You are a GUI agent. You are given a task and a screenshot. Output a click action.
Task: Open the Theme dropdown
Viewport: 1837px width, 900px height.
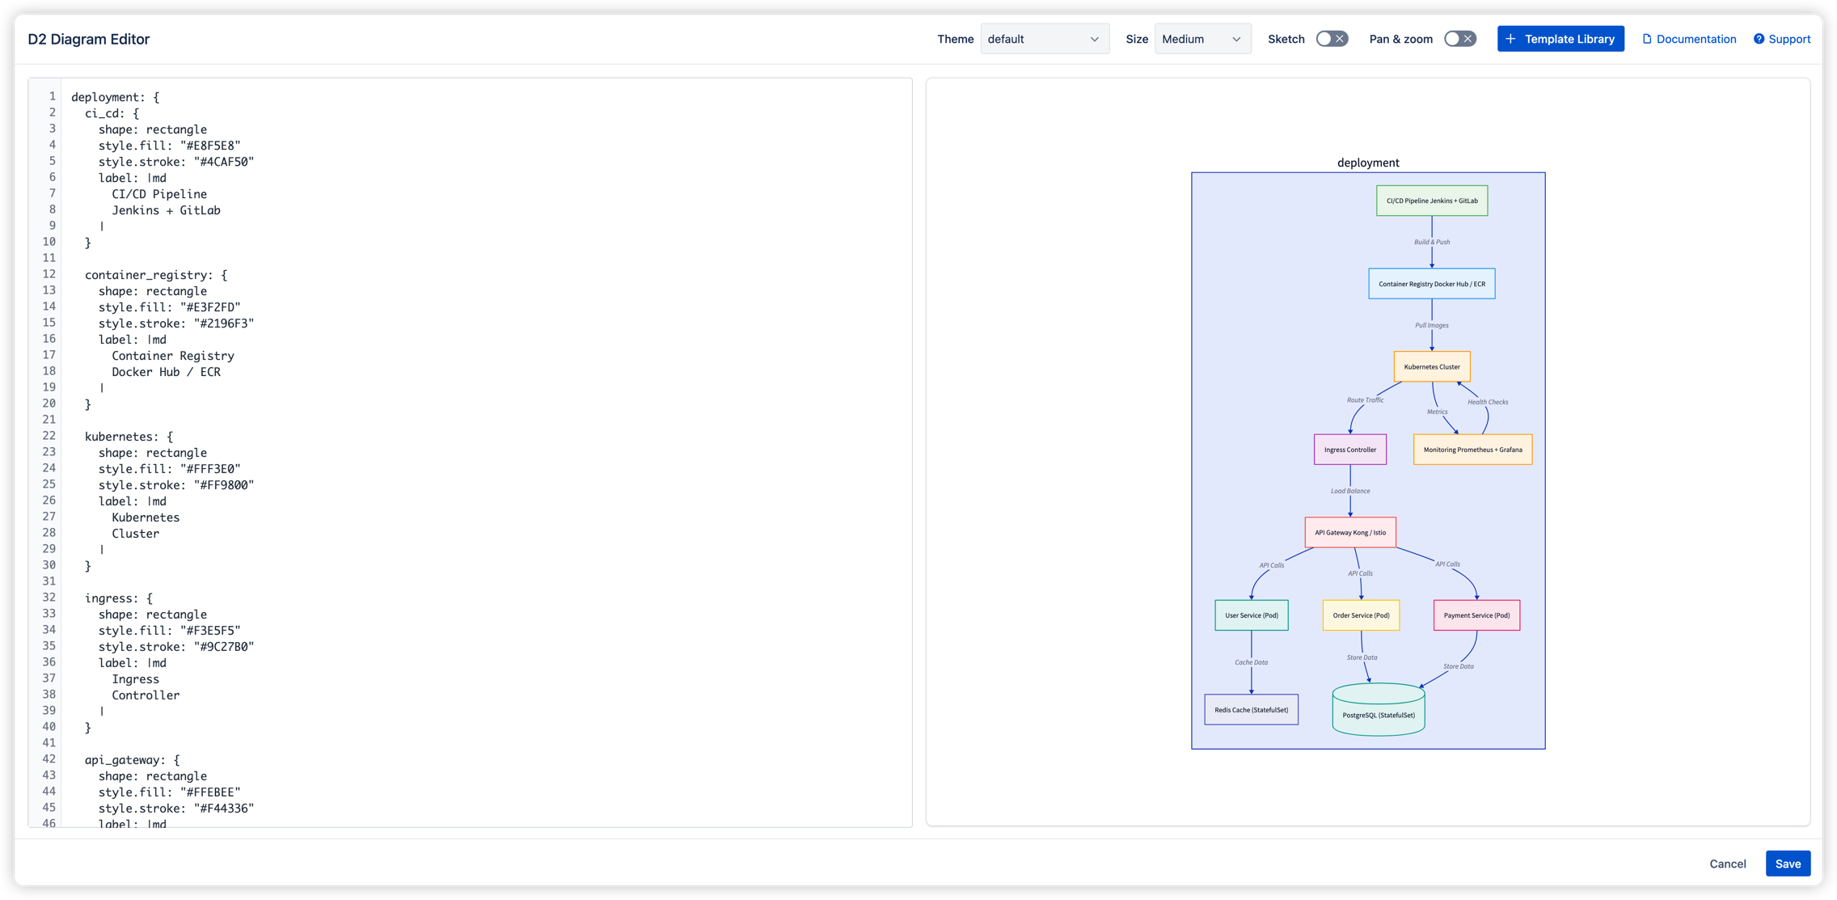coord(1044,38)
